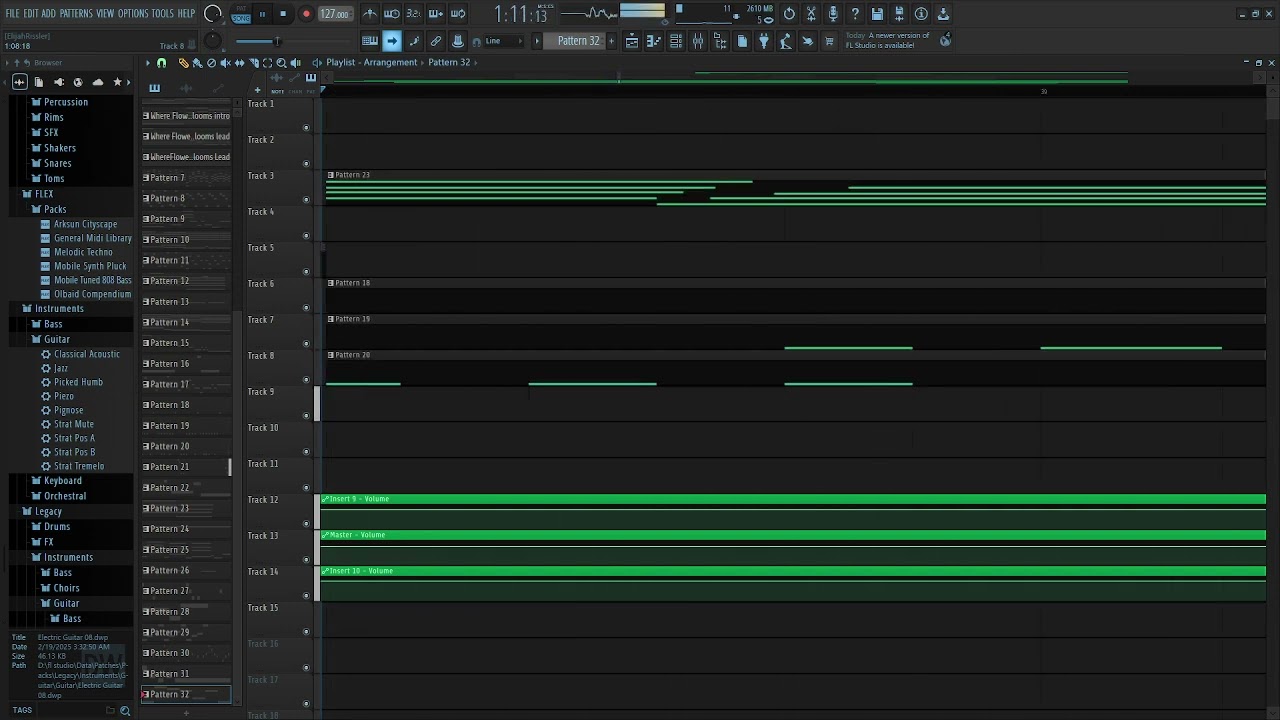The image size is (1280, 720).
Task: Open the EDIT menu
Action: coord(31,13)
